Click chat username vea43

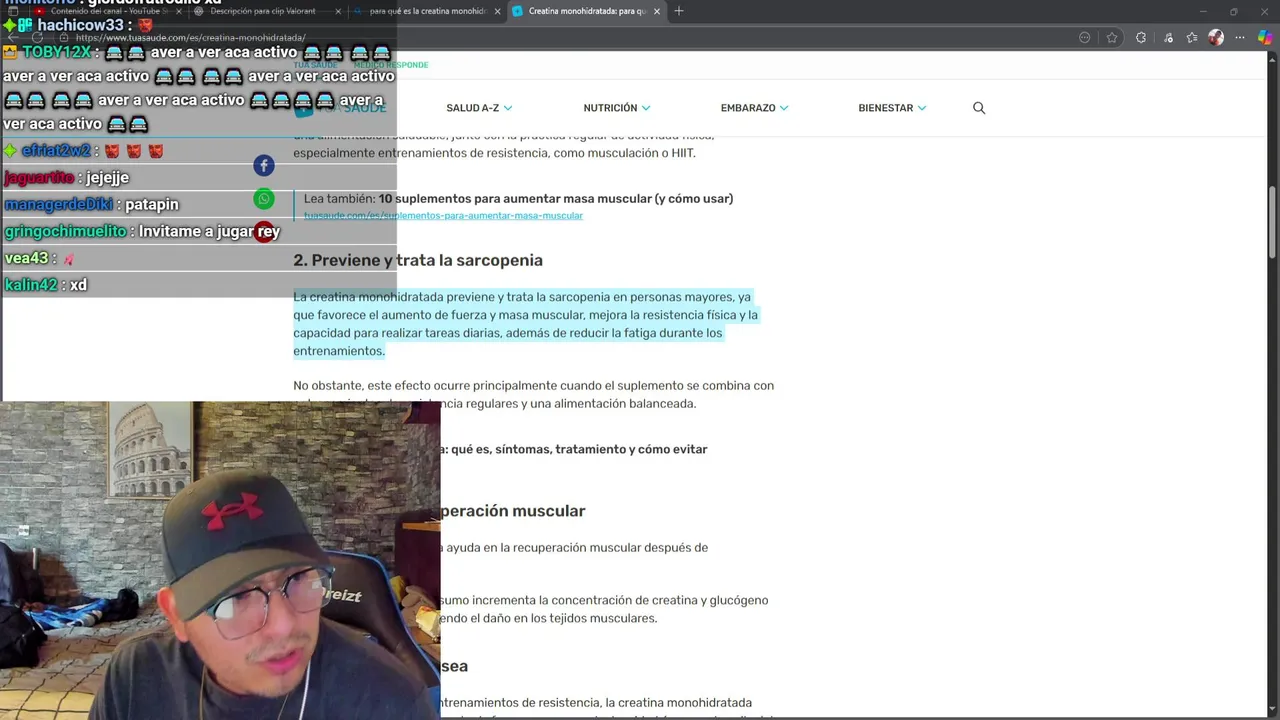26,258
